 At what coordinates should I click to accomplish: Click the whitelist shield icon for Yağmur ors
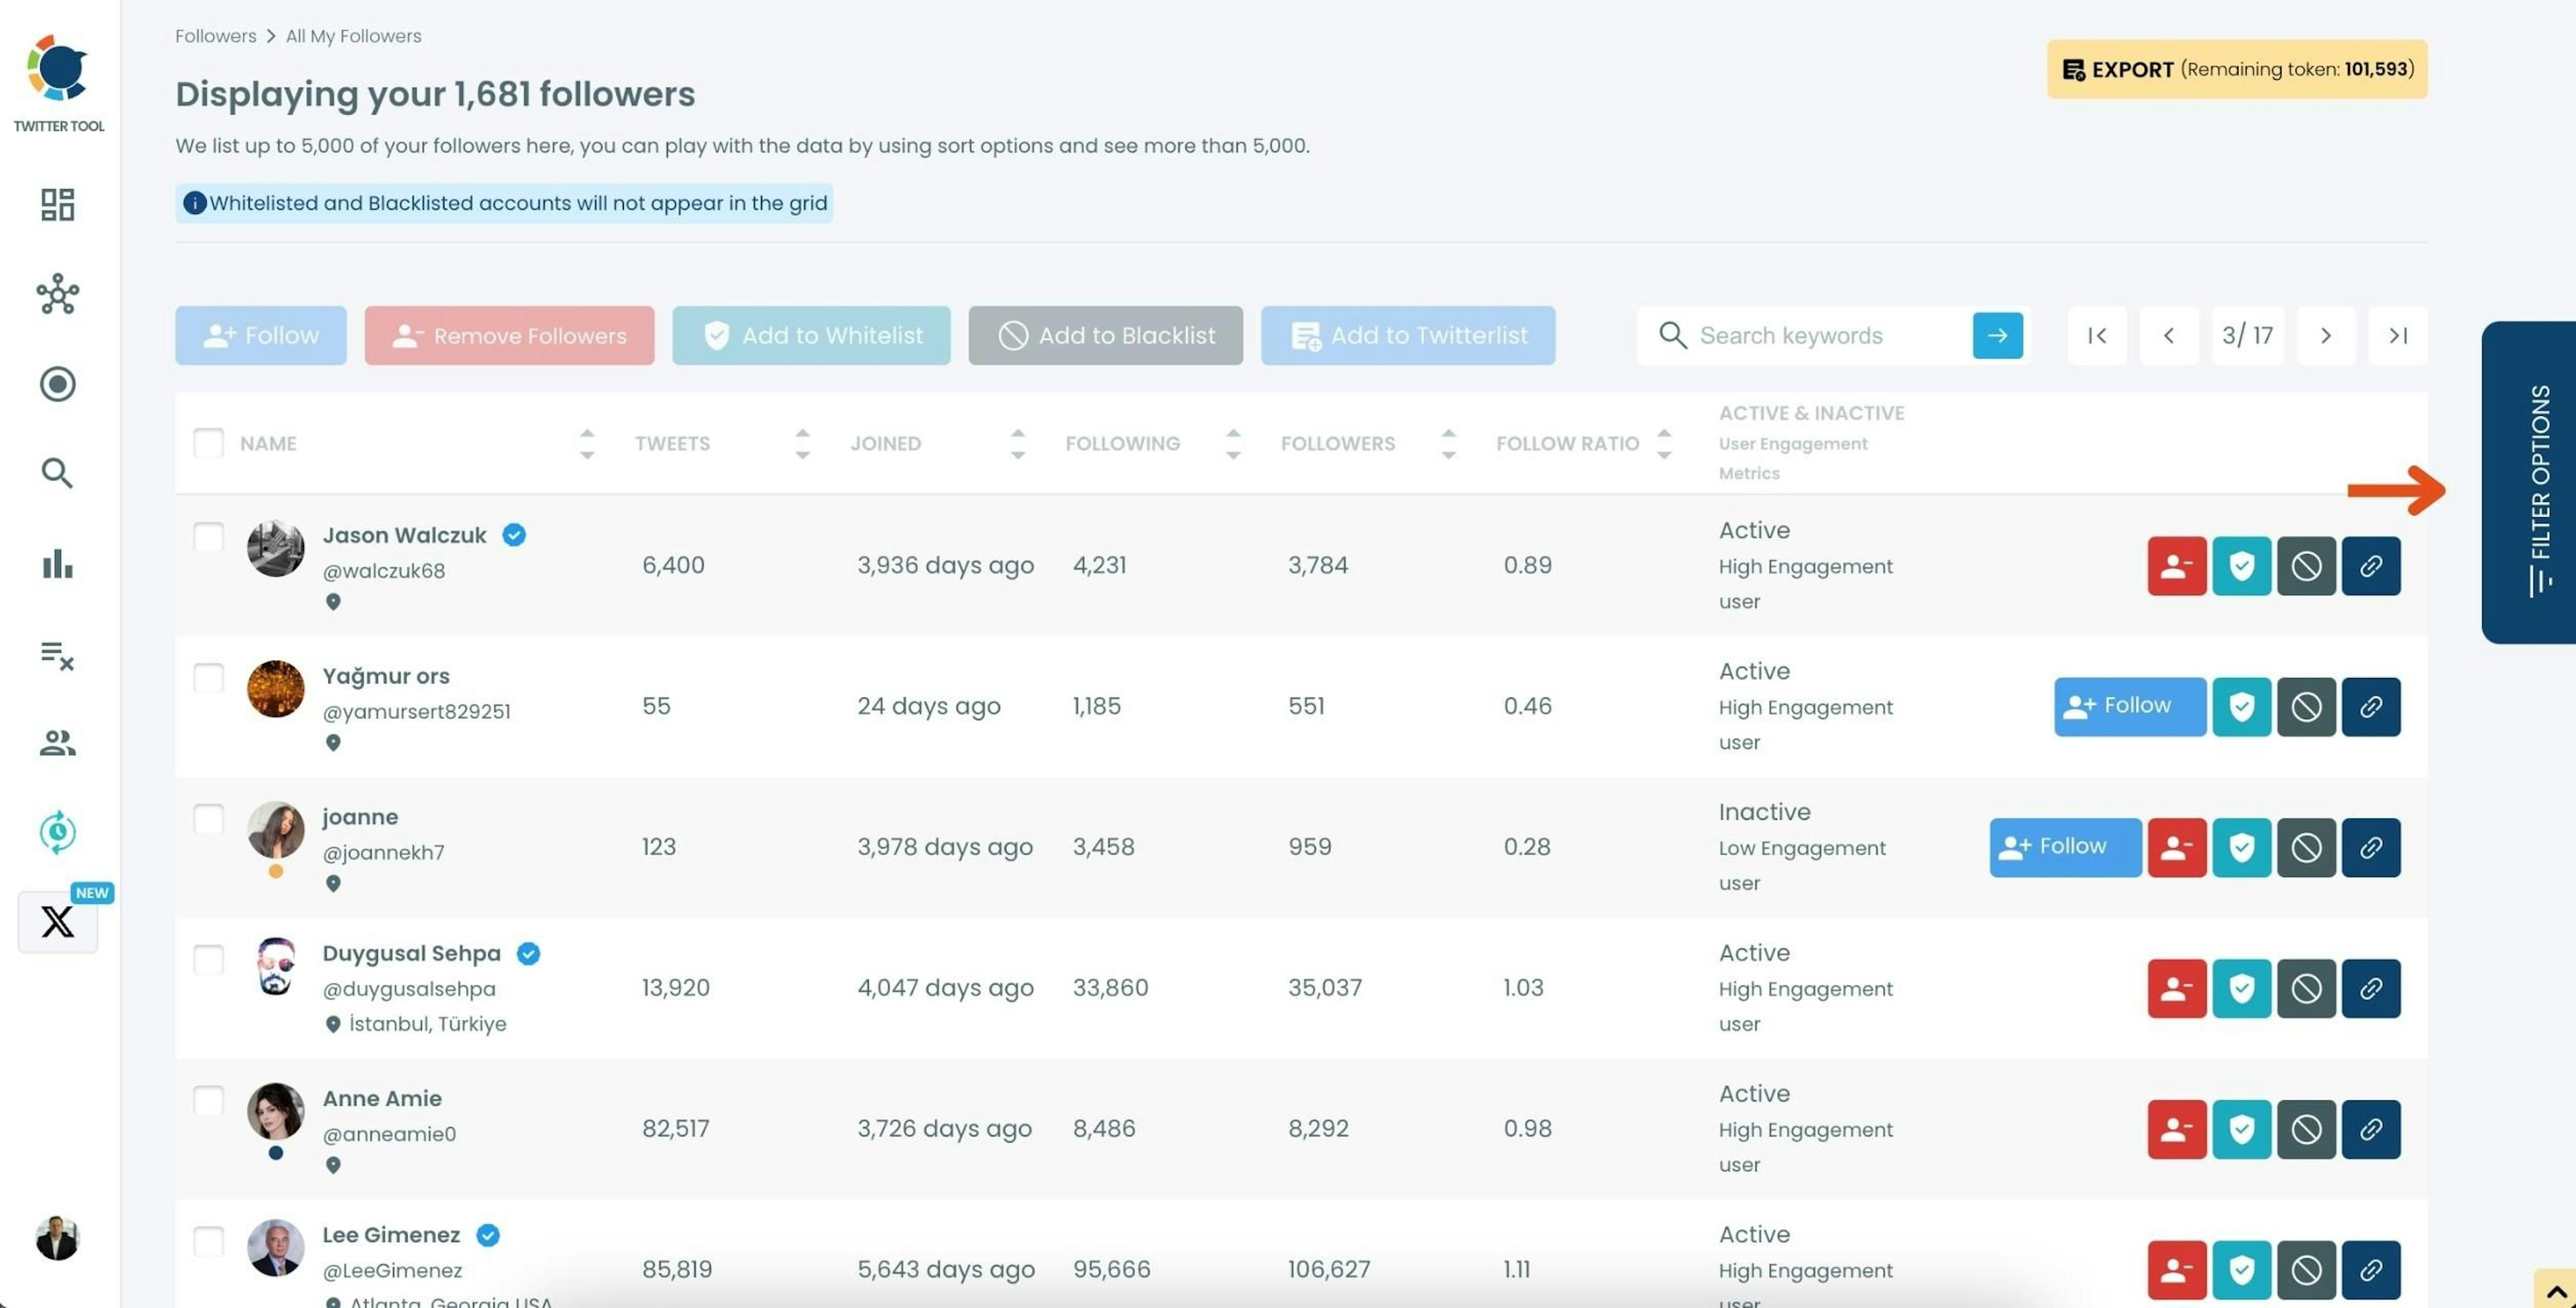pyautogui.click(x=2241, y=706)
